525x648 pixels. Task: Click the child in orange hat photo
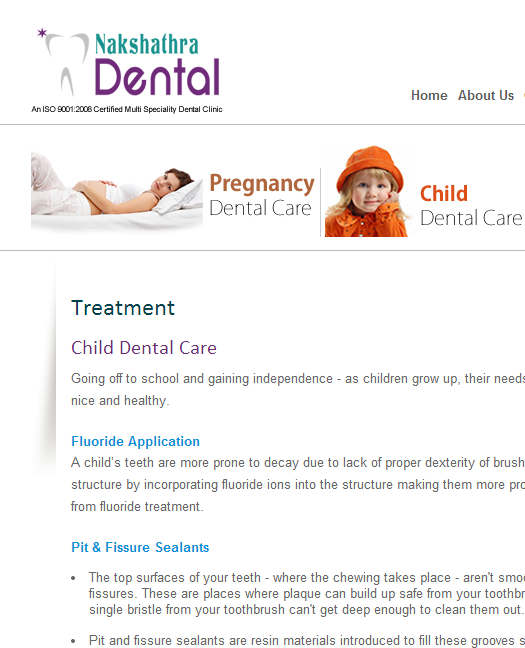click(367, 191)
